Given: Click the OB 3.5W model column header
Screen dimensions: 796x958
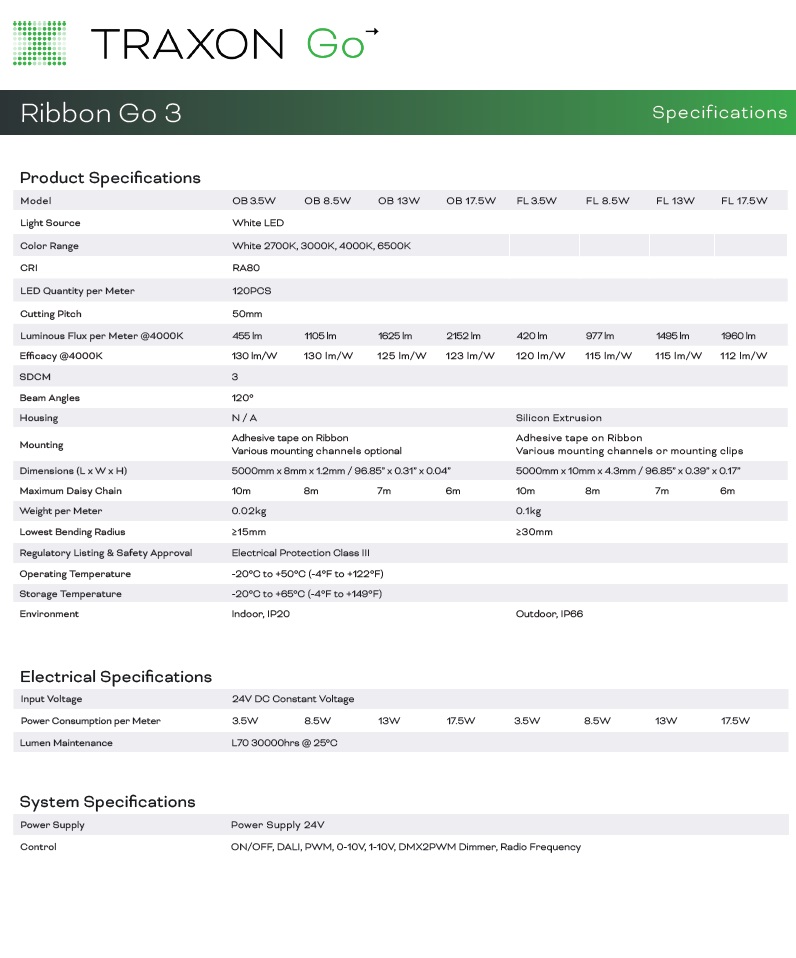Looking at the screenshot, I should click(253, 201).
